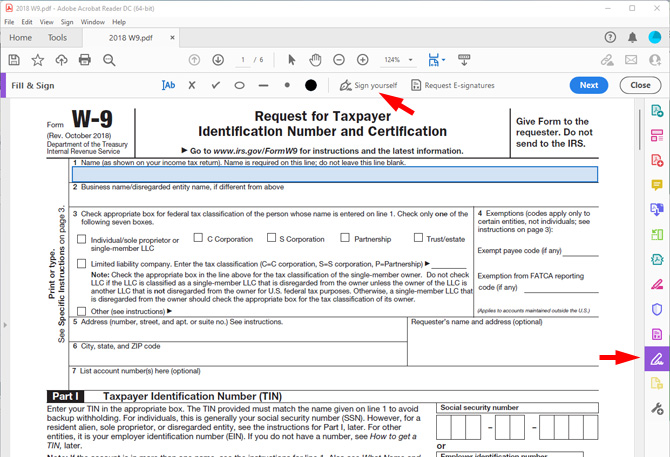Click Sign yourself
The image size is (670, 457).
(368, 85)
